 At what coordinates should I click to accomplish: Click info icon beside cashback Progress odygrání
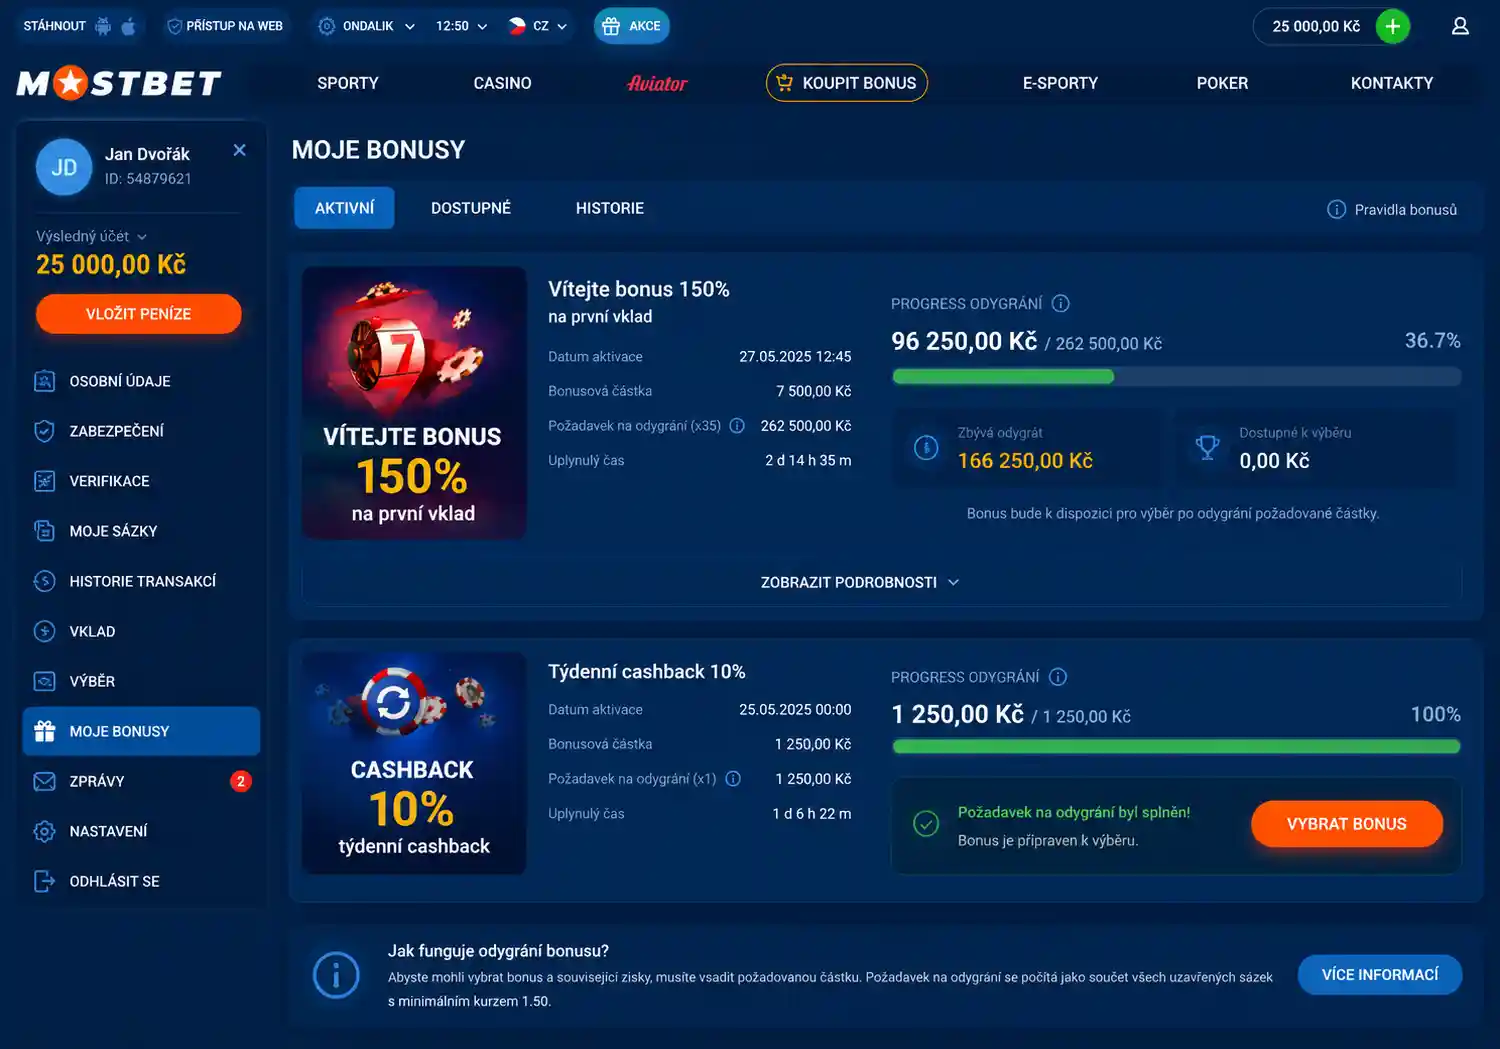tap(1058, 677)
